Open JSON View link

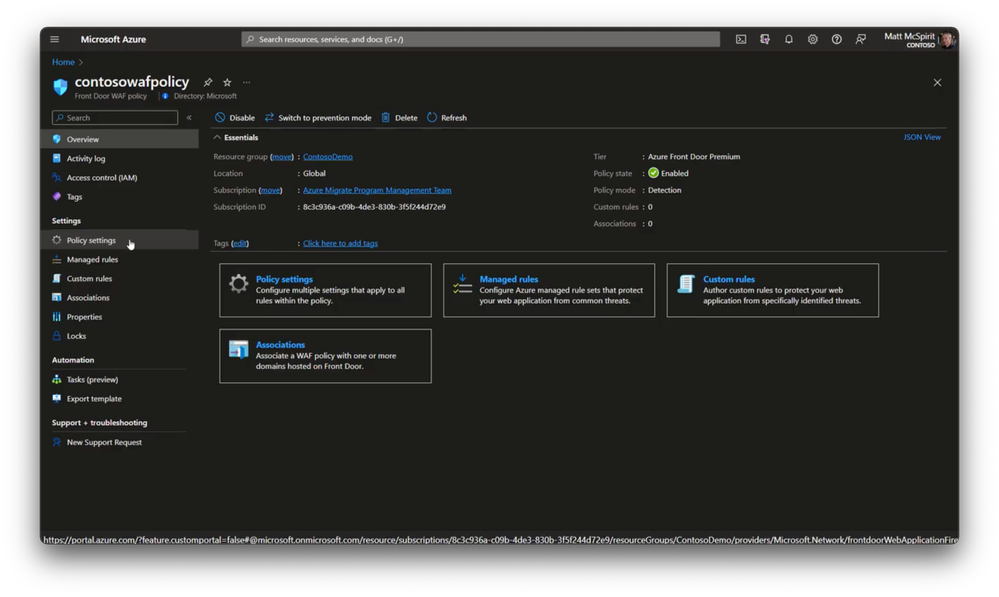922,137
